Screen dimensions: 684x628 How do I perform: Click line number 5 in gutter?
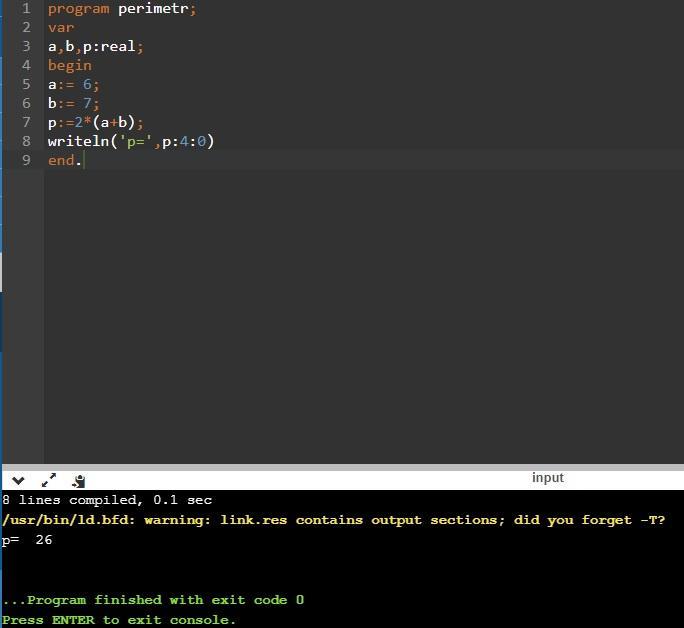(26, 84)
